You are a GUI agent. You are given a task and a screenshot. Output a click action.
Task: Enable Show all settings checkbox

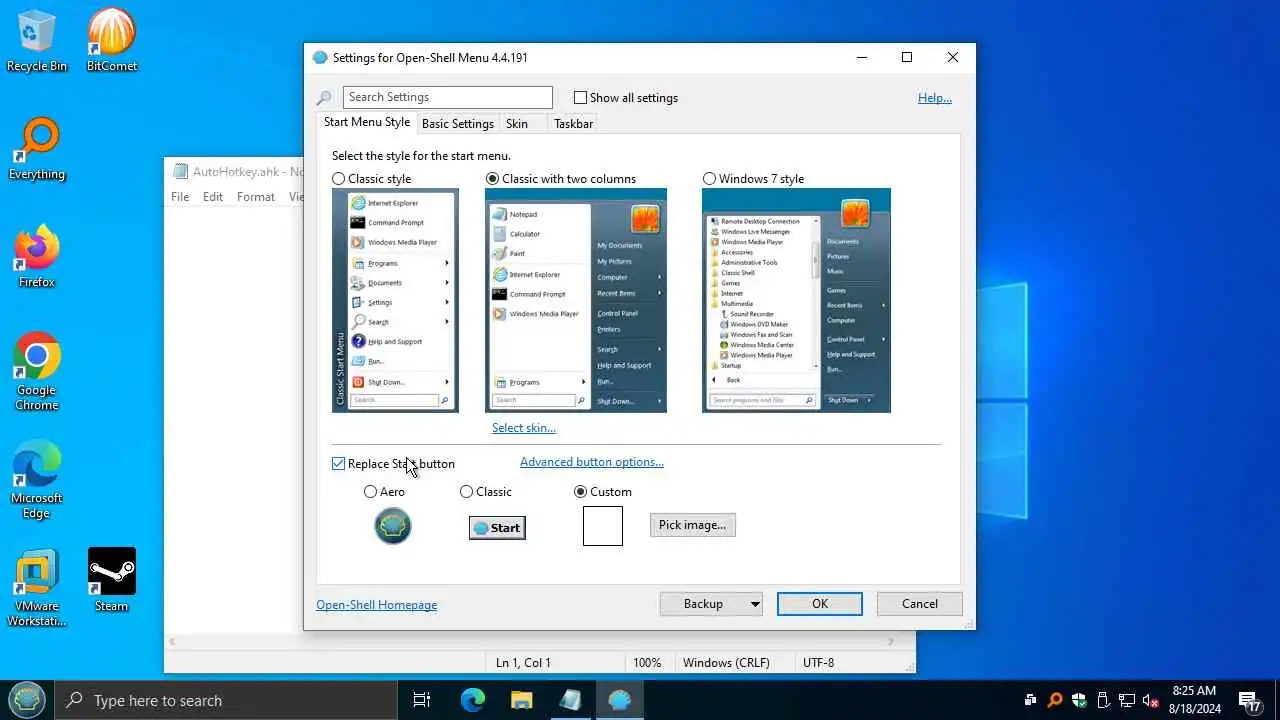[580, 98]
